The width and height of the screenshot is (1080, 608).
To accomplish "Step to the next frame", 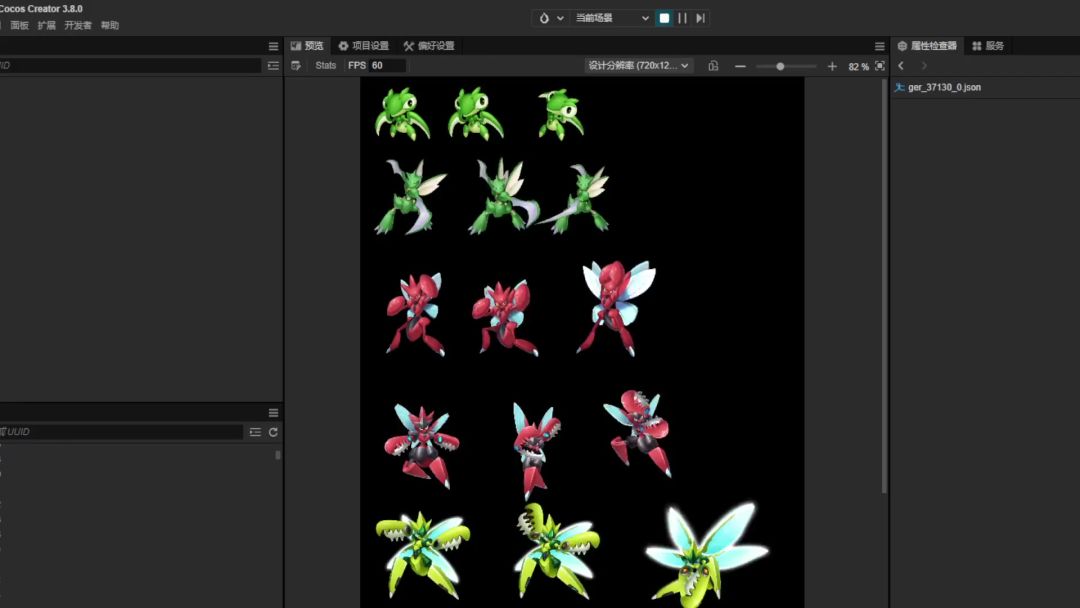I will pyautogui.click(x=700, y=18).
